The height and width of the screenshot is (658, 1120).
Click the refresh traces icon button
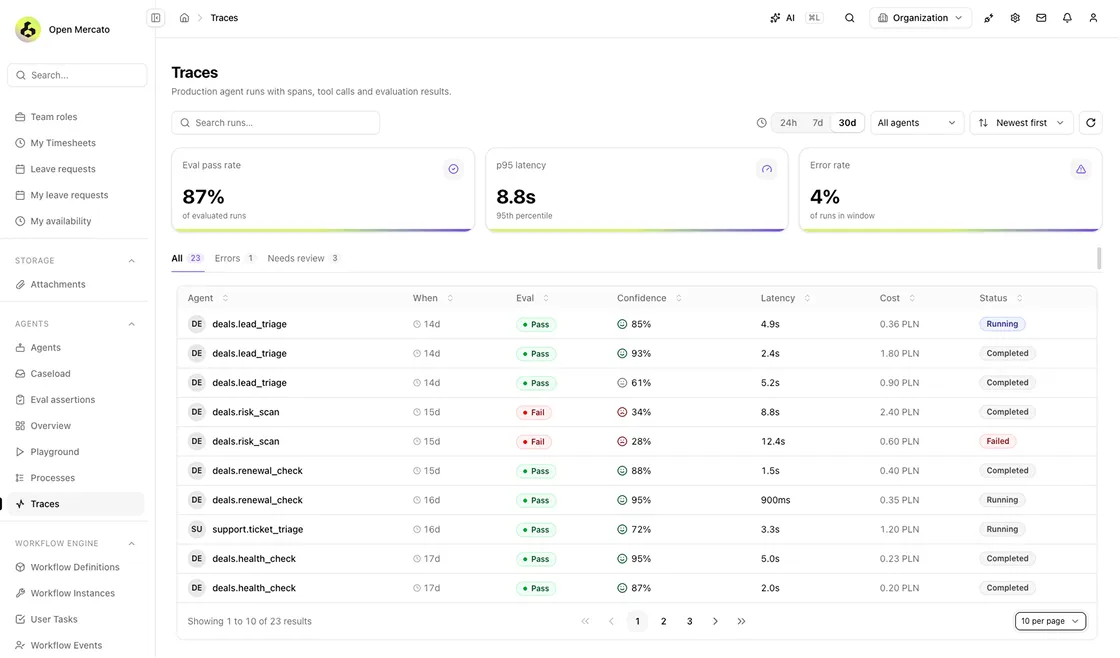pyautogui.click(x=1091, y=123)
